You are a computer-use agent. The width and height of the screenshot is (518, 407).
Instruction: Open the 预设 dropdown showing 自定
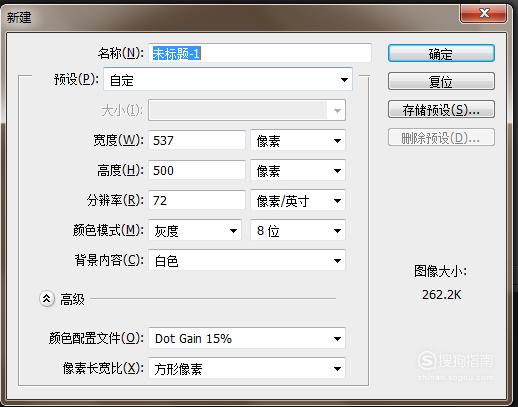[228, 80]
